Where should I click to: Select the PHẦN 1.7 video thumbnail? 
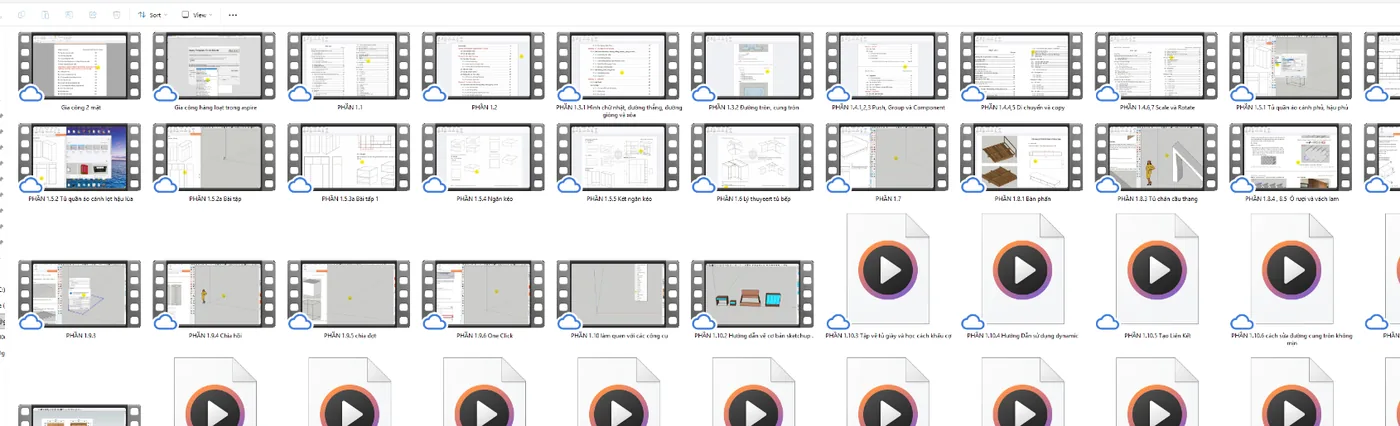click(x=886, y=158)
